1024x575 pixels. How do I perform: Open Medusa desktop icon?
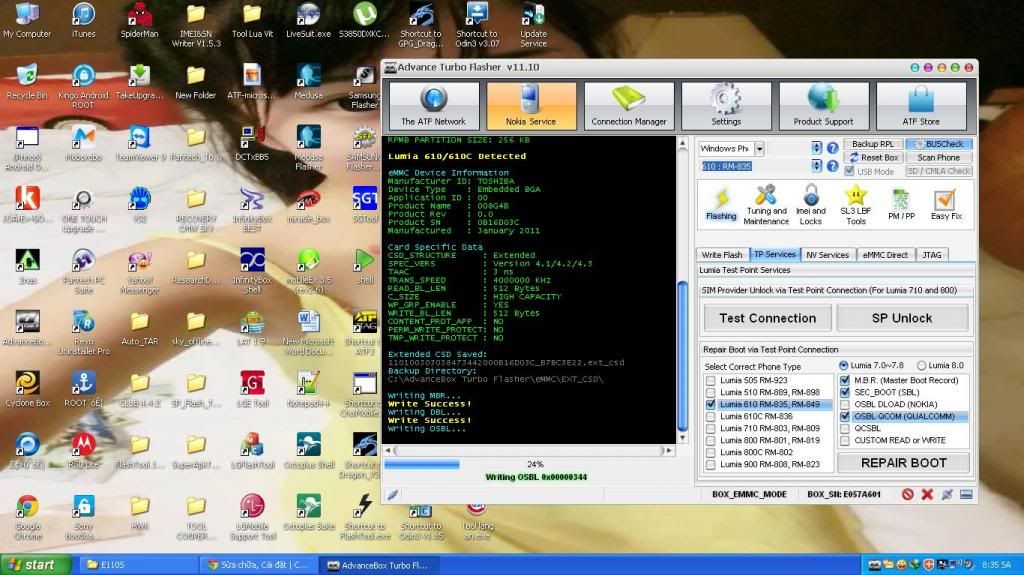coord(308,82)
